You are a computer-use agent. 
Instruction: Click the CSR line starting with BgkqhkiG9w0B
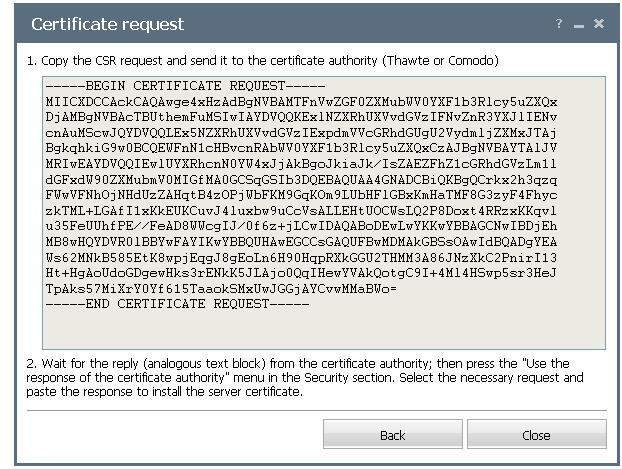pyautogui.click(x=301, y=148)
